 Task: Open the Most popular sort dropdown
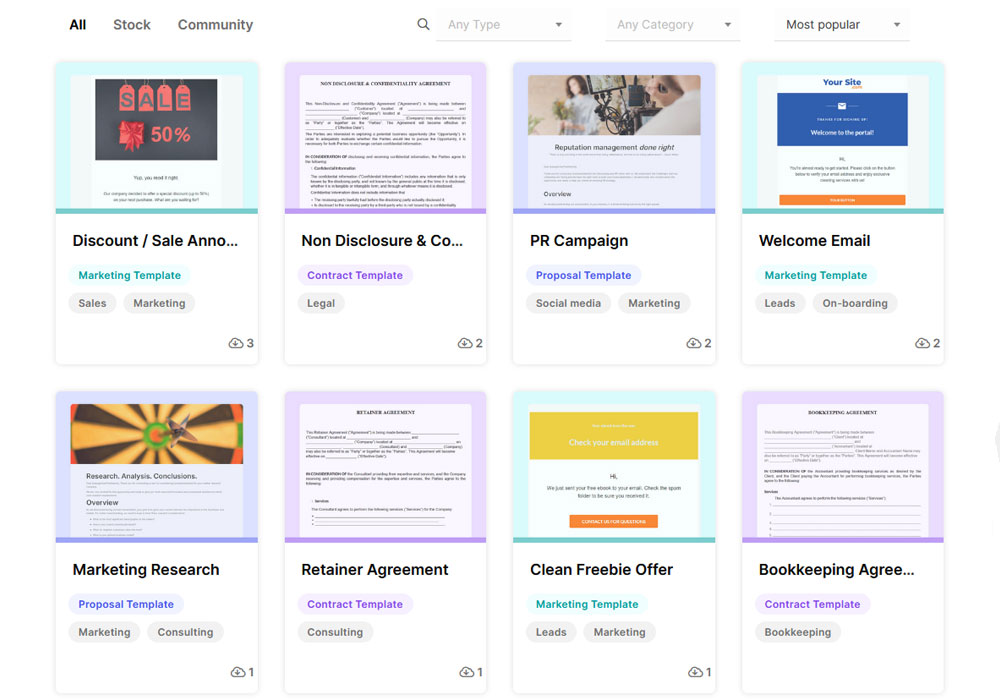point(842,25)
